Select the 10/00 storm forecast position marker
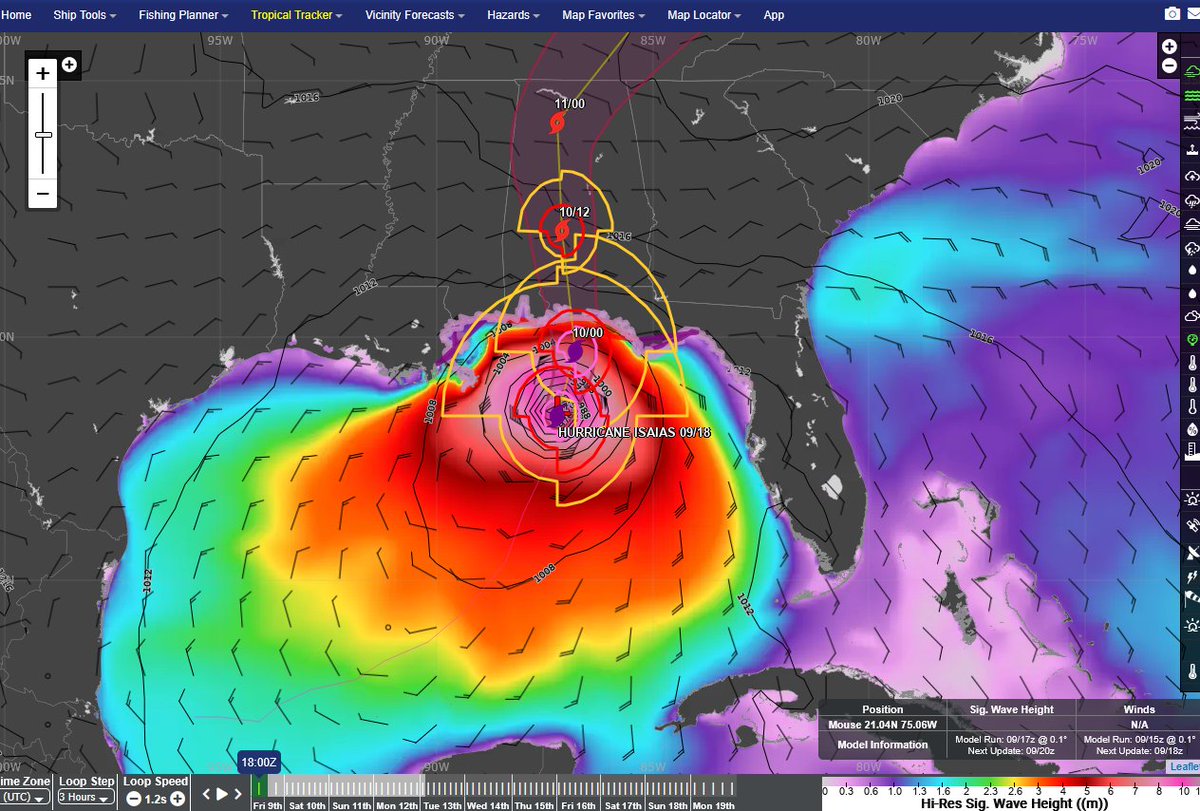 (x=576, y=350)
